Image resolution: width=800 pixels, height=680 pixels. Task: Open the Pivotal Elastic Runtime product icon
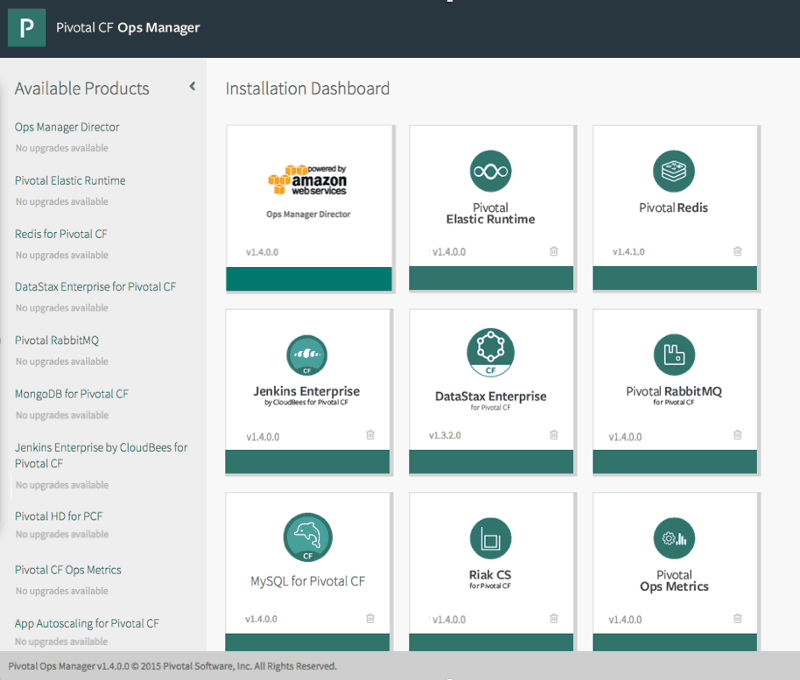(491, 170)
